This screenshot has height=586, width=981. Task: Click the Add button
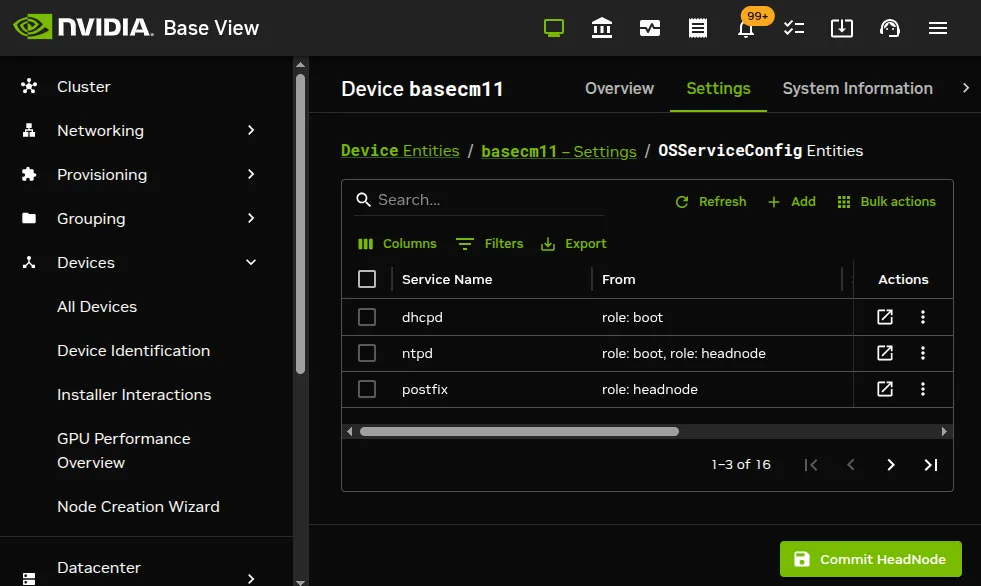point(791,201)
